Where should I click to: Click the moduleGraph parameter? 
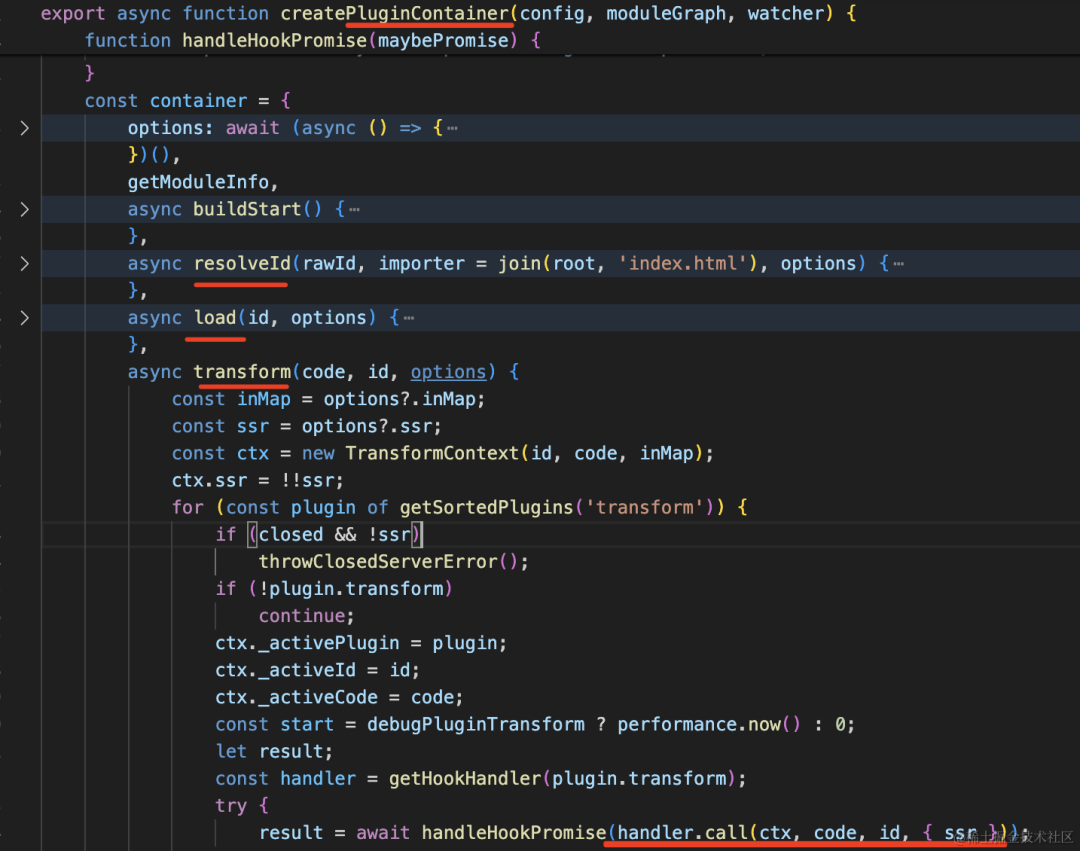pos(666,14)
